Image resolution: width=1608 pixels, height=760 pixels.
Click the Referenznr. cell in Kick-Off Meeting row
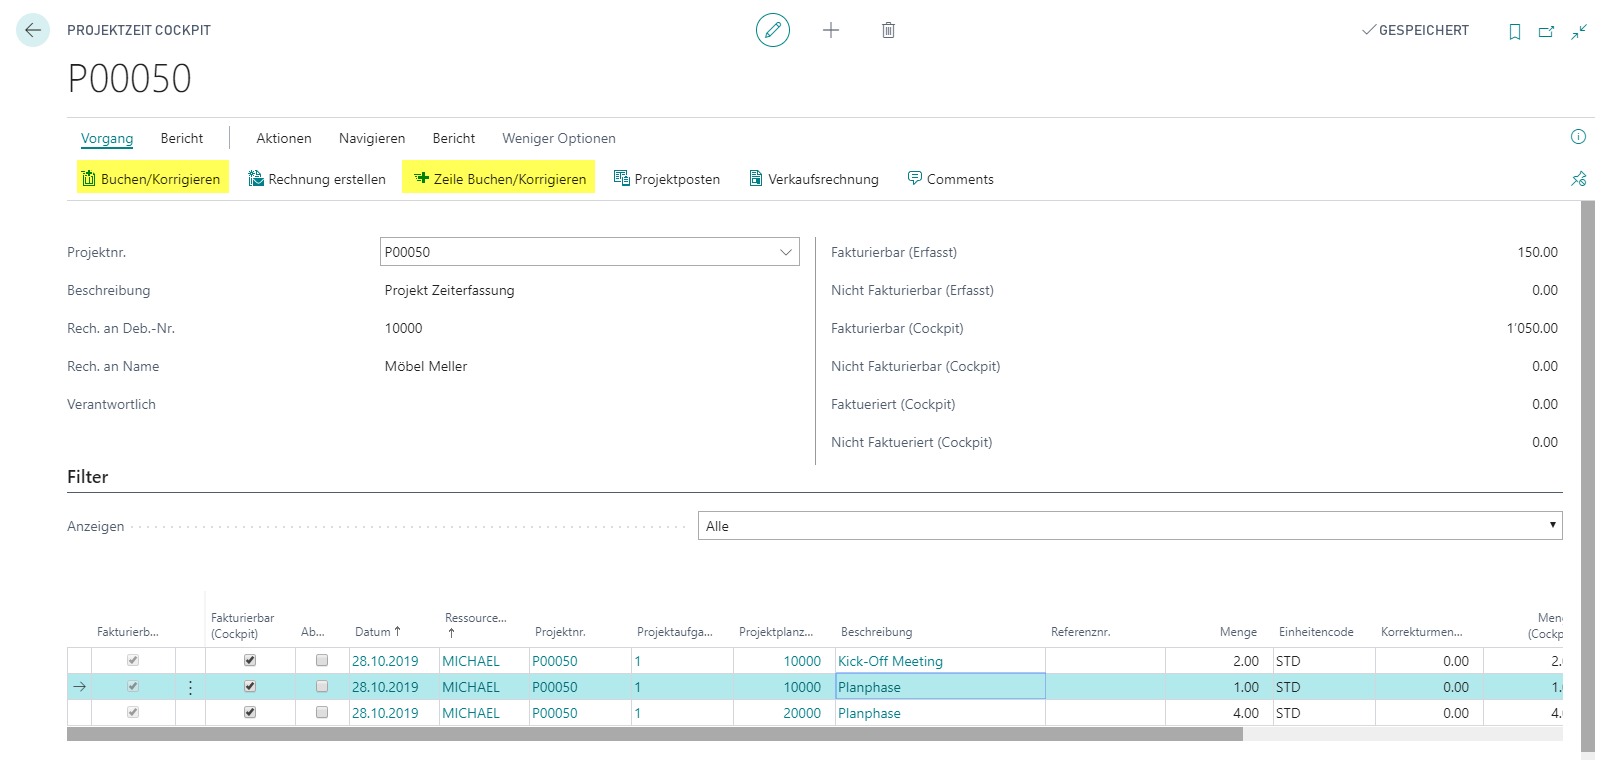coord(1105,661)
